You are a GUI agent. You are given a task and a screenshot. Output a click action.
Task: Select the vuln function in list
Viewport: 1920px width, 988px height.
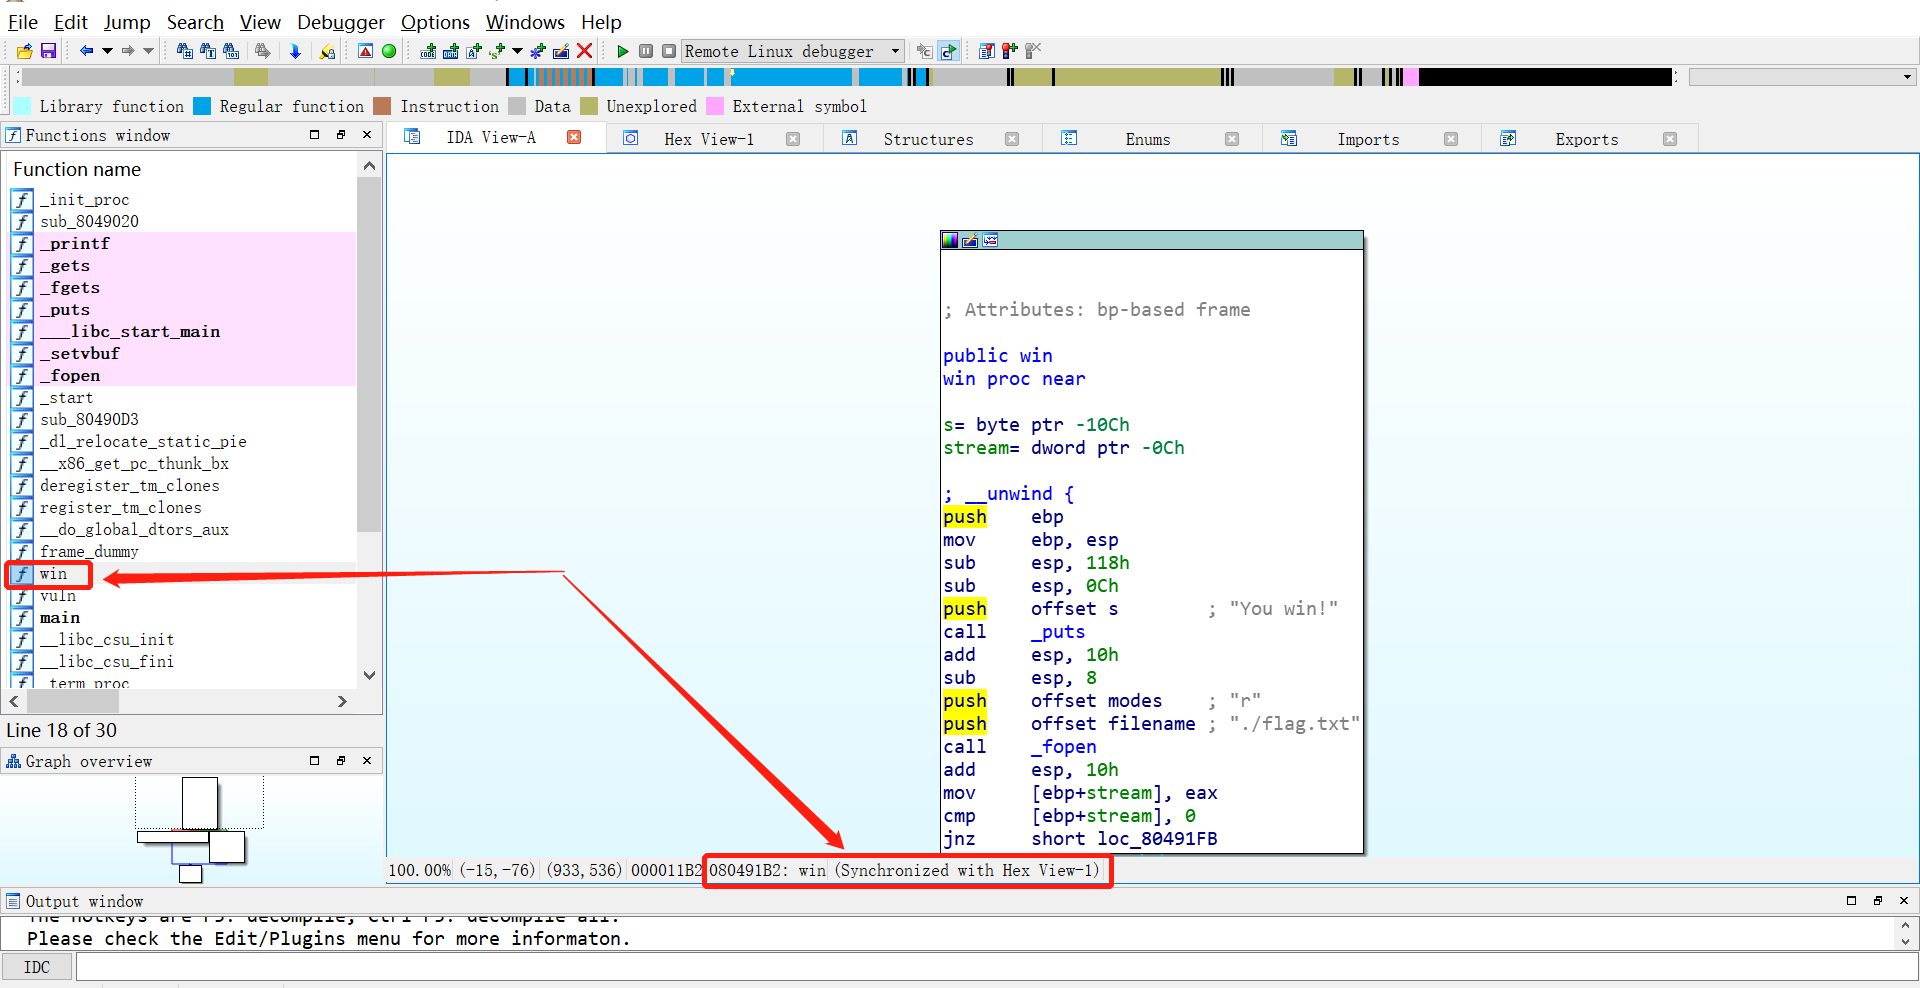58,596
